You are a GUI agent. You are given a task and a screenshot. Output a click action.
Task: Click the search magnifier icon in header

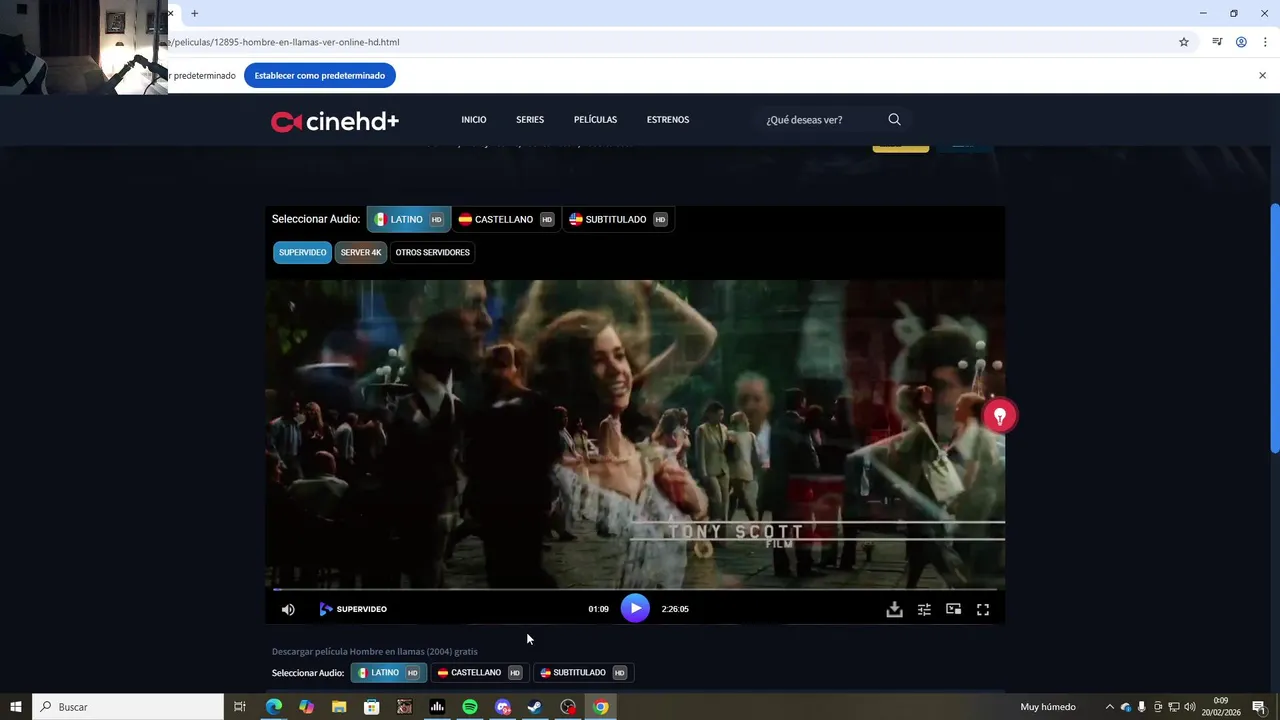(x=894, y=120)
